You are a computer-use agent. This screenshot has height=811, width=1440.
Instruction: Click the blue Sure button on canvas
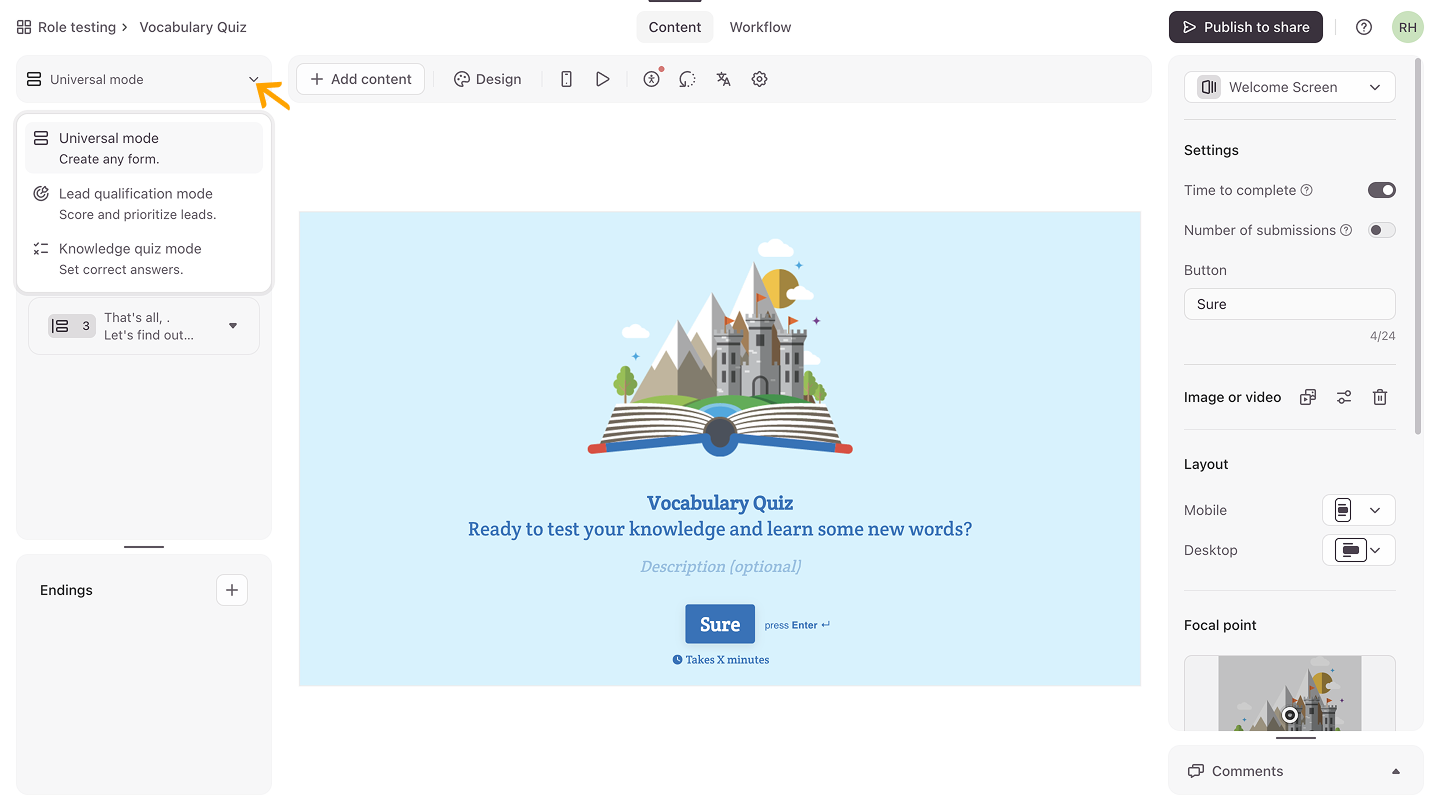[720, 624]
